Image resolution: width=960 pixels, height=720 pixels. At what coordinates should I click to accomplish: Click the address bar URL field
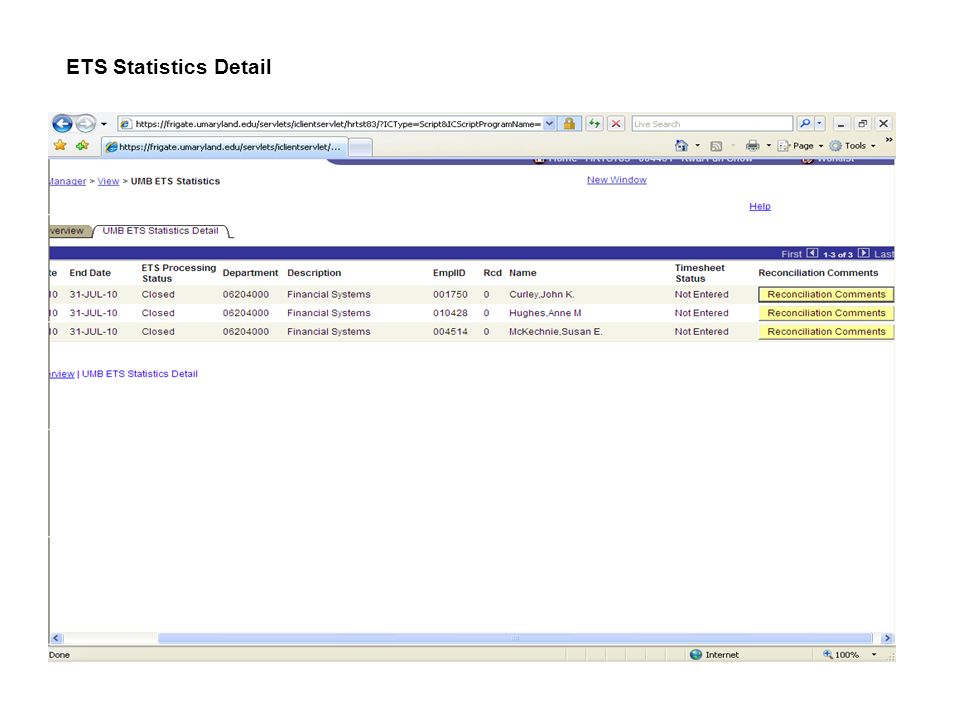tap(337, 124)
